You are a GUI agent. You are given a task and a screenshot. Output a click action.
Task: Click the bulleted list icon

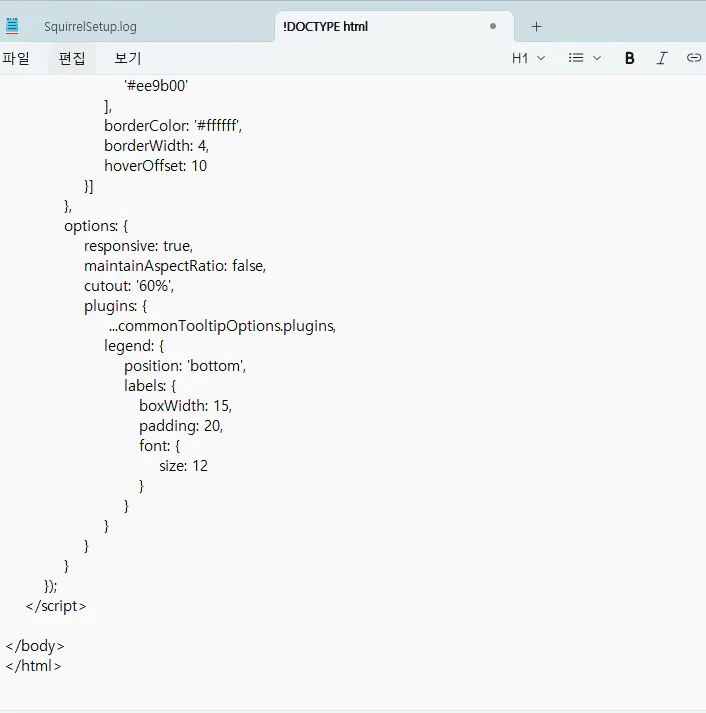click(x=576, y=58)
